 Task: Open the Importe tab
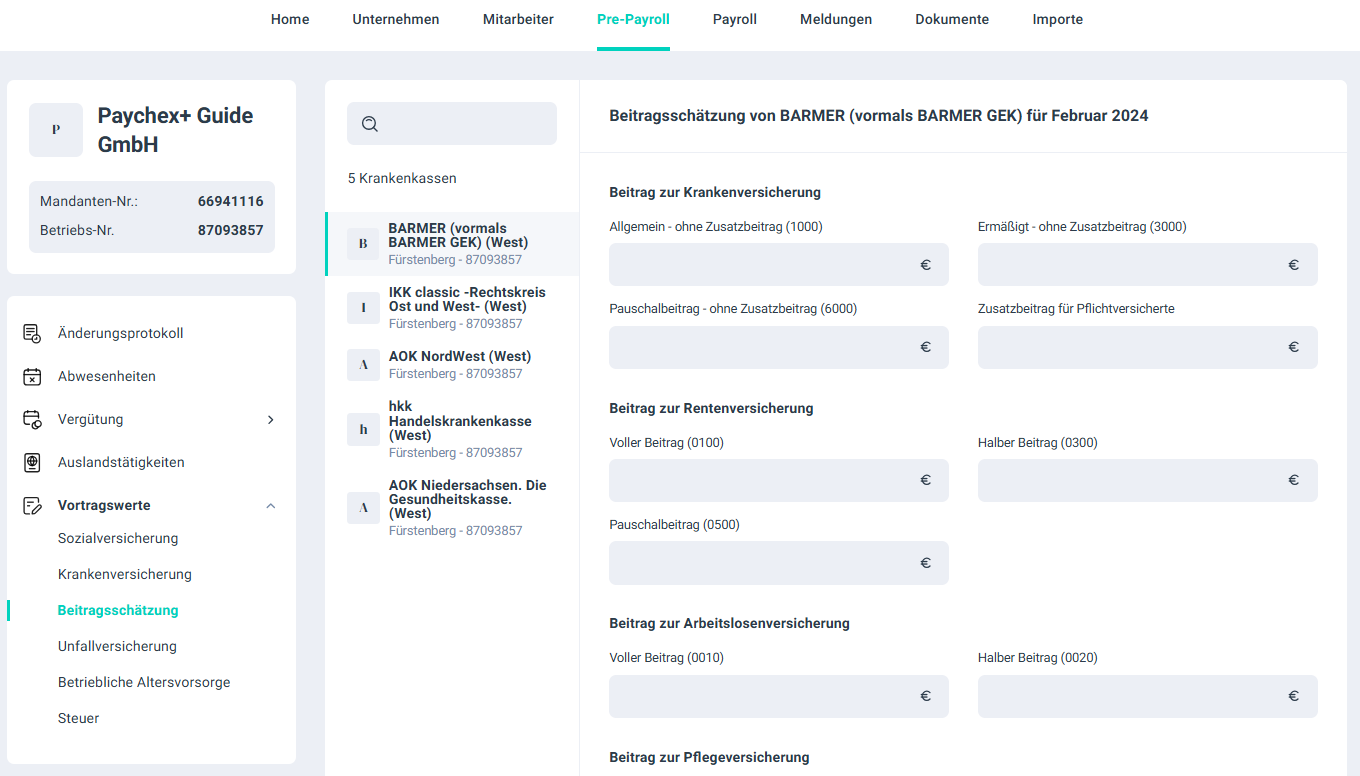pos(1058,19)
